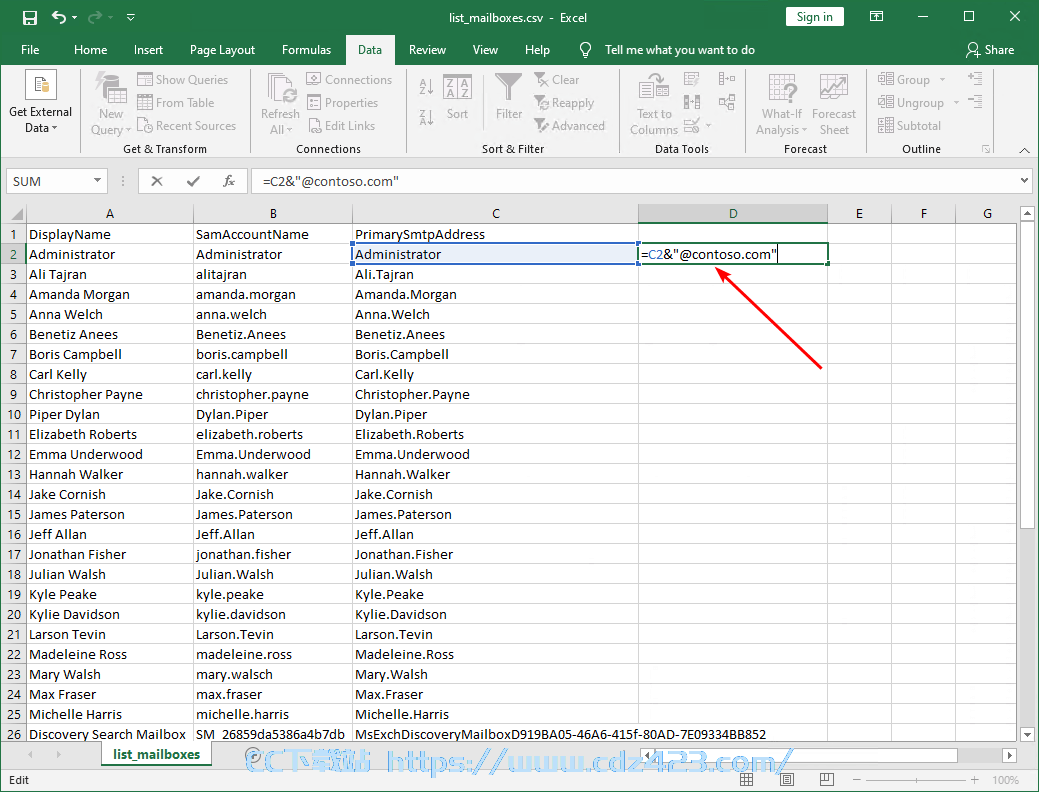The height and width of the screenshot is (792, 1039).
Task: Click zoom out minus button
Action: (856, 780)
